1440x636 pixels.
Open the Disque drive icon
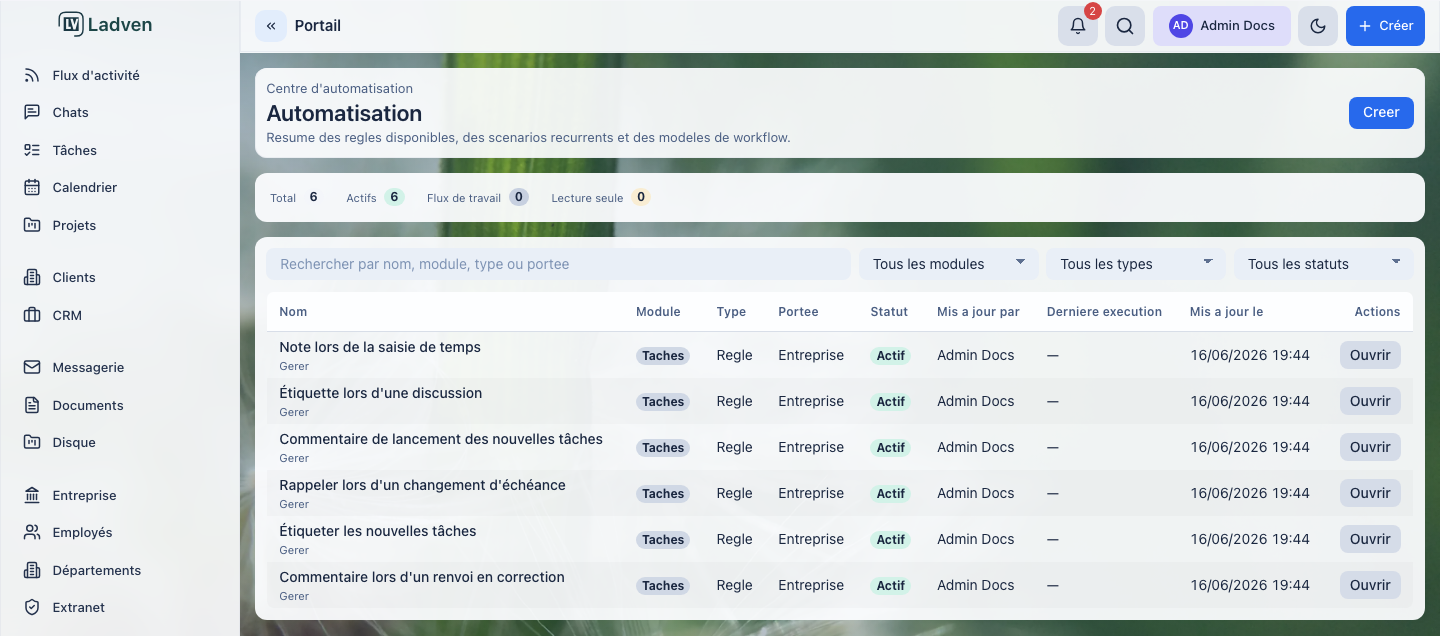pyautogui.click(x=32, y=442)
